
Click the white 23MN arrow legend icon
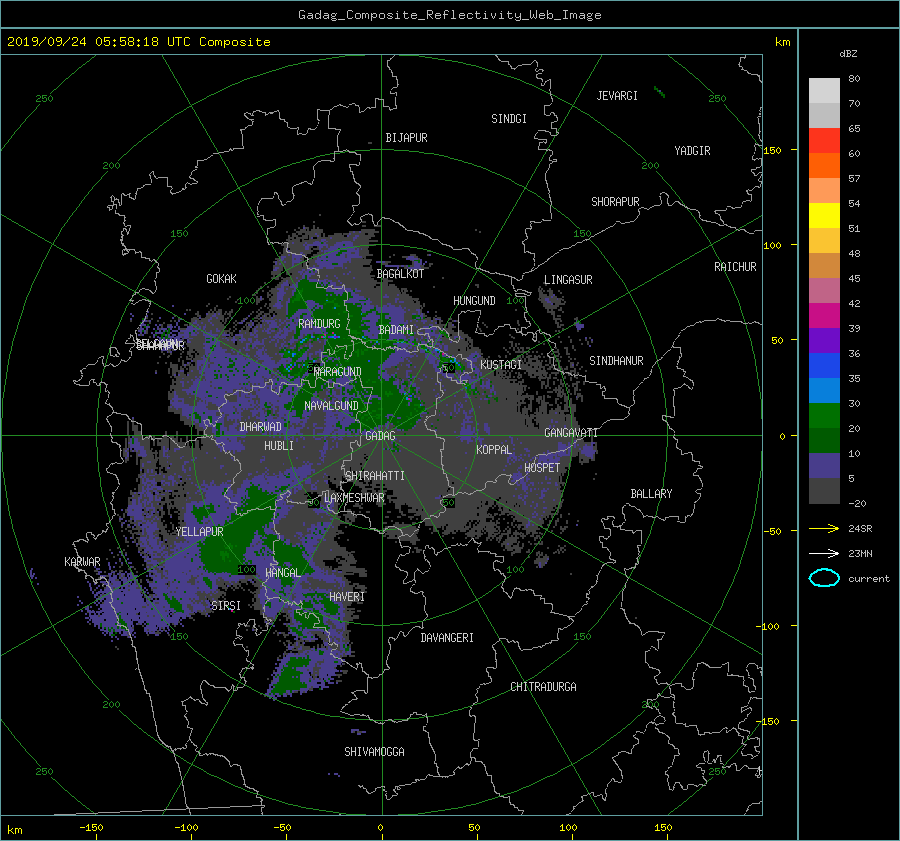(824, 553)
